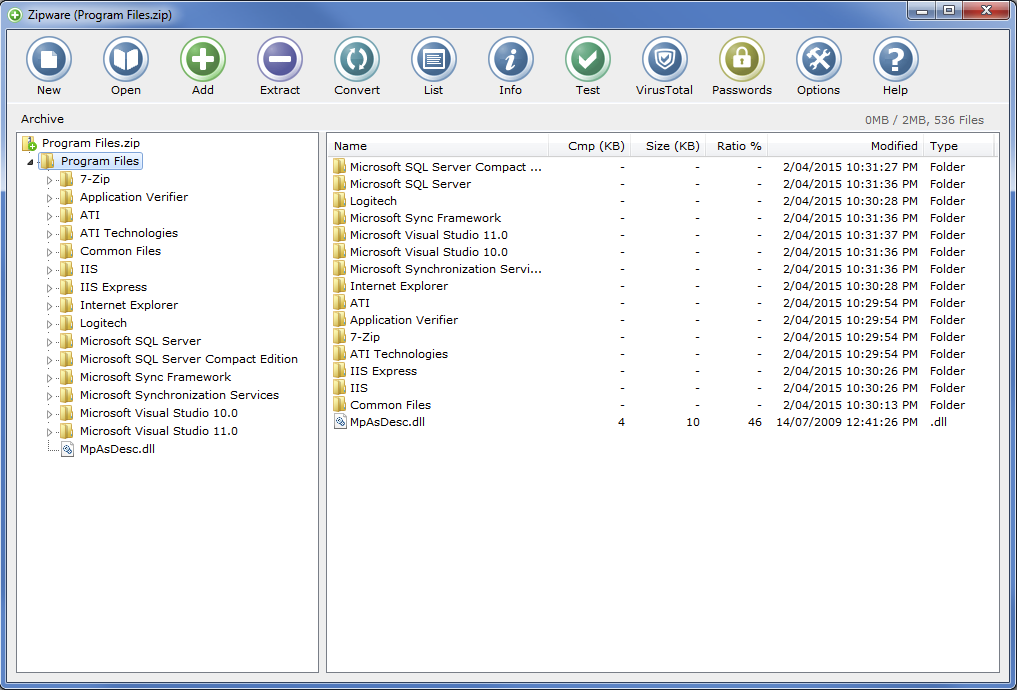Click the MpAsDesc.dll file icon in file list
Screen dimensions: 1017x690
tap(341, 422)
